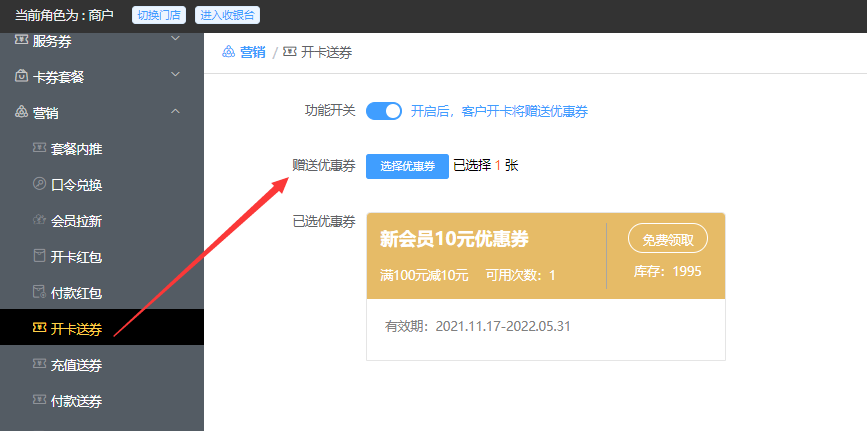The image size is (867, 431).
Task: Click the 满100元减10元 text
Action: (x=424, y=275)
